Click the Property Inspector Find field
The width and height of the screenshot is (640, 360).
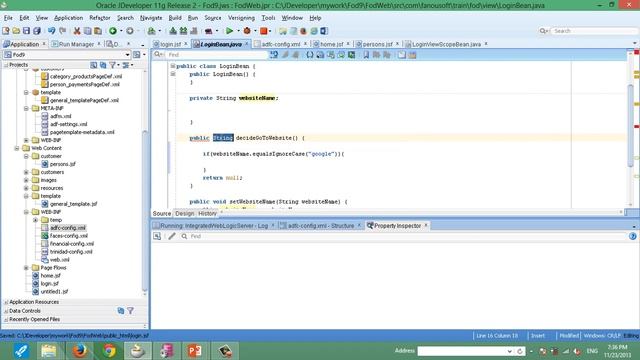(408, 236)
